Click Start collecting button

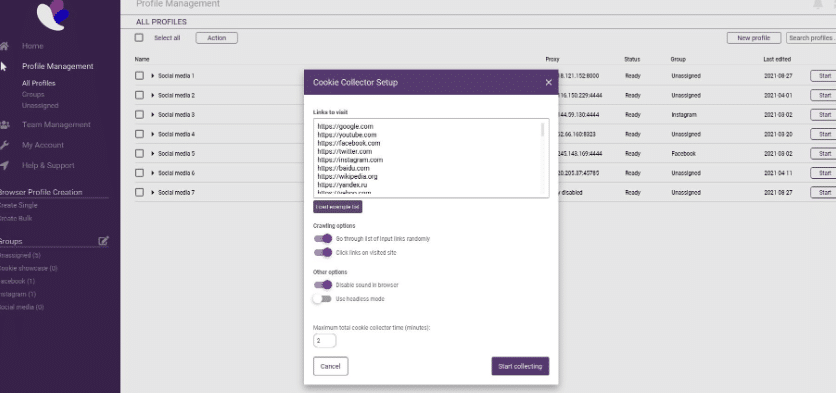pyautogui.click(x=520, y=366)
